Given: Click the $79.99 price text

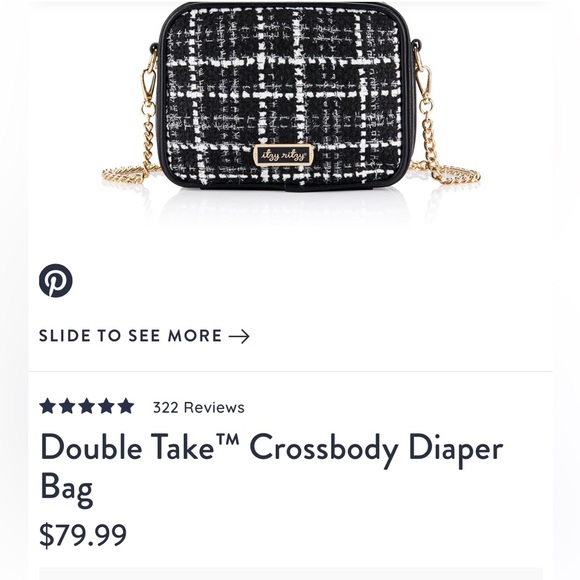Looking at the screenshot, I should (x=83, y=535).
